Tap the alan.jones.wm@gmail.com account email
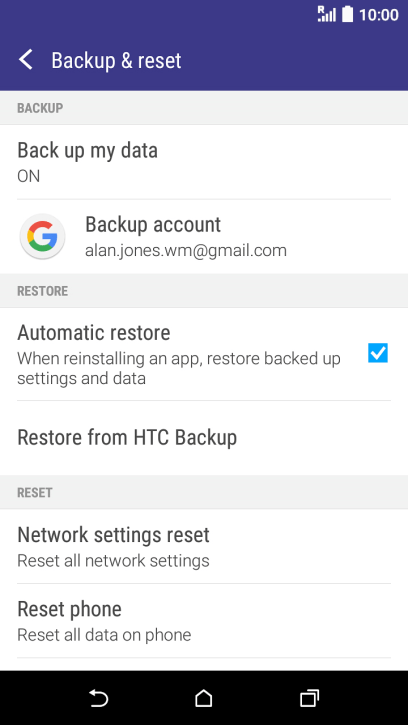Viewport: 408px width, 725px height. click(x=185, y=251)
